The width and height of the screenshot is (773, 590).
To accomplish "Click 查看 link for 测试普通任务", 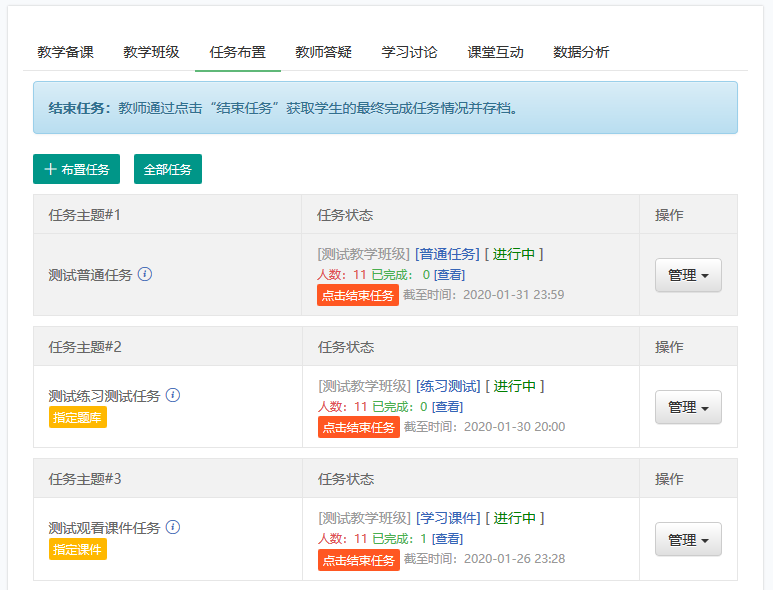I will tap(449, 274).
